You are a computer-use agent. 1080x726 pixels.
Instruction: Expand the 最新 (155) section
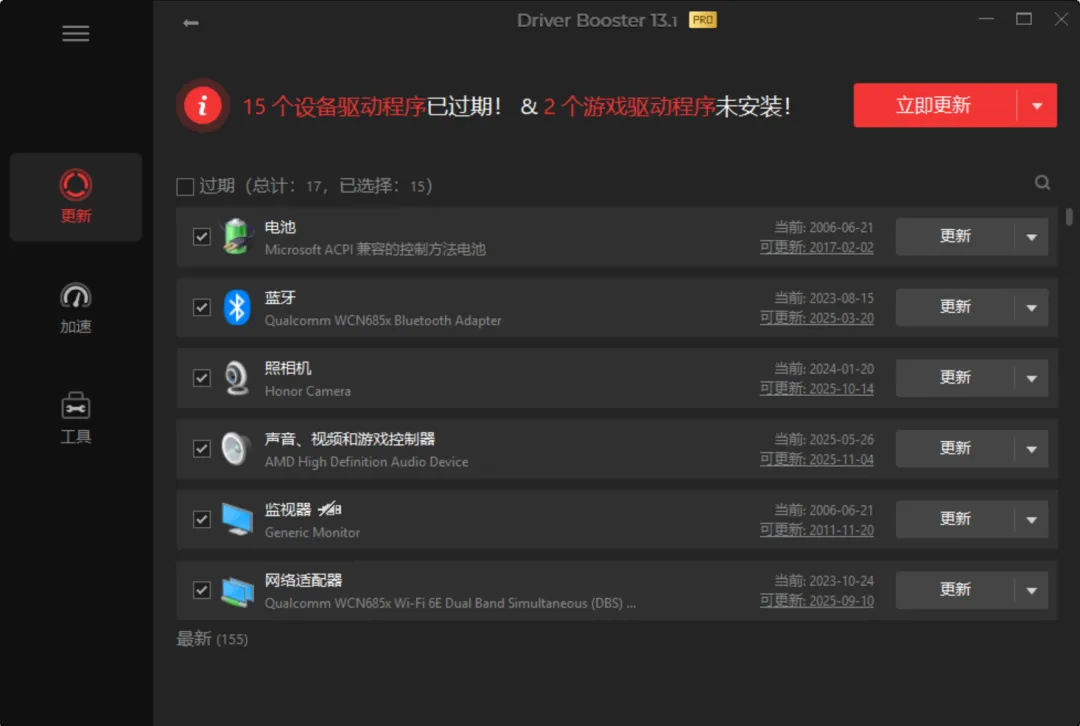(x=212, y=639)
